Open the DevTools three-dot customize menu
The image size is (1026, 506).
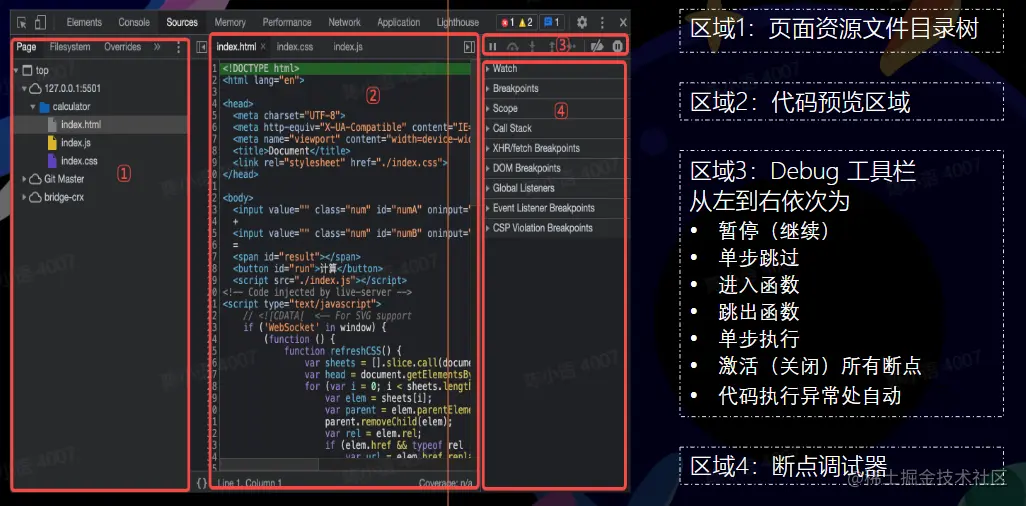click(x=602, y=22)
